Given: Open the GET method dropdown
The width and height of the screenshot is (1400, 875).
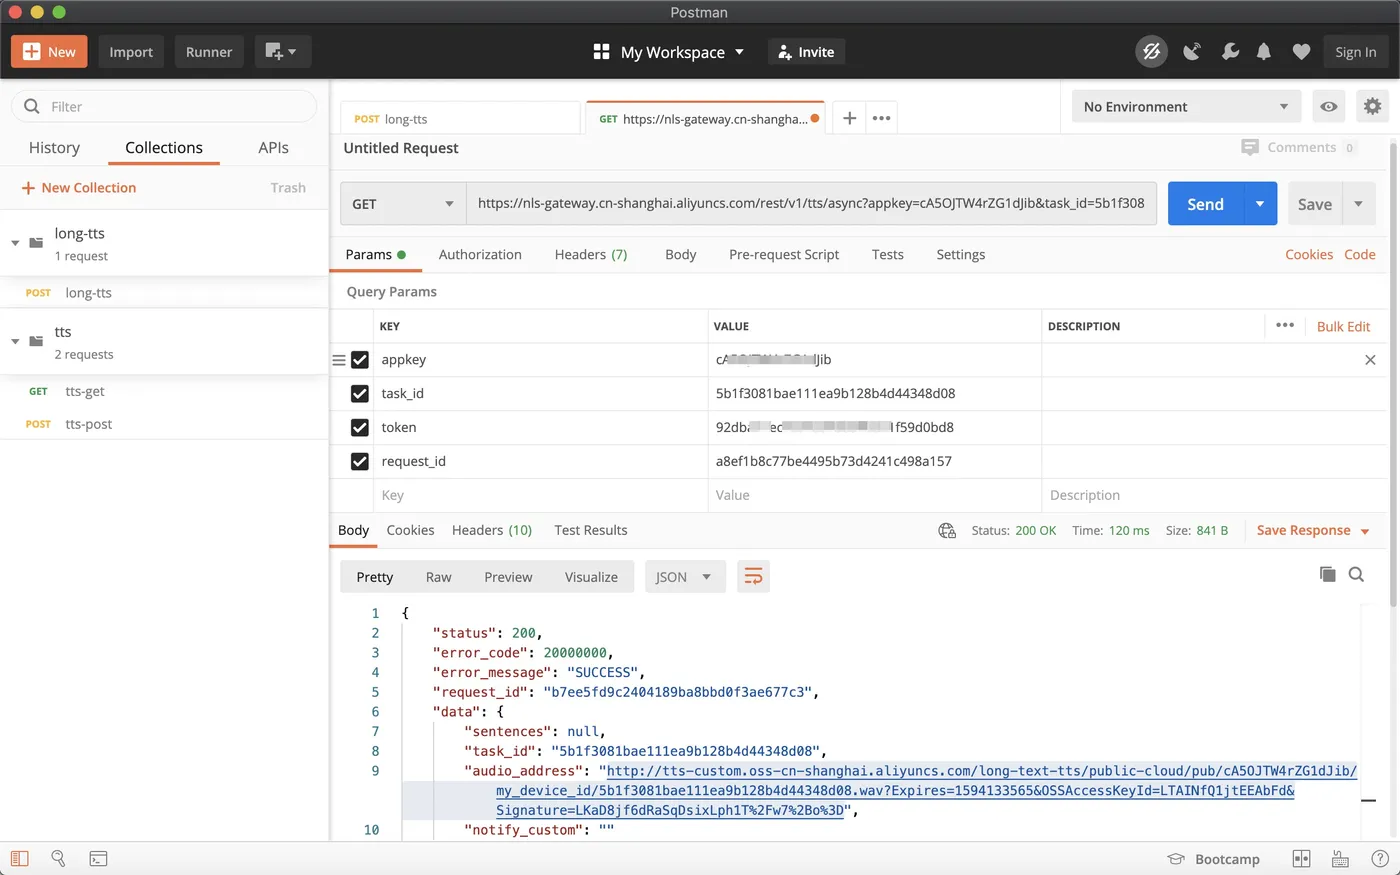Looking at the screenshot, I should (403, 203).
